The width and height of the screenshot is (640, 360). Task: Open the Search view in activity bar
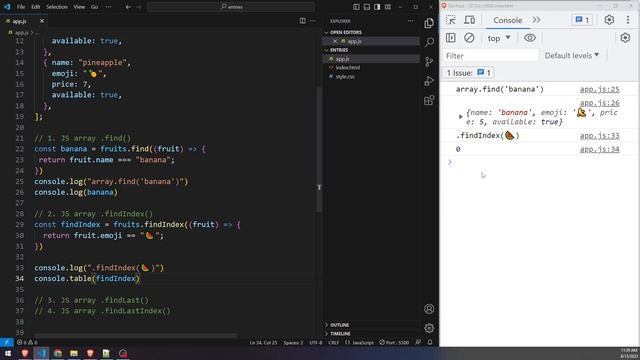(429, 42)
